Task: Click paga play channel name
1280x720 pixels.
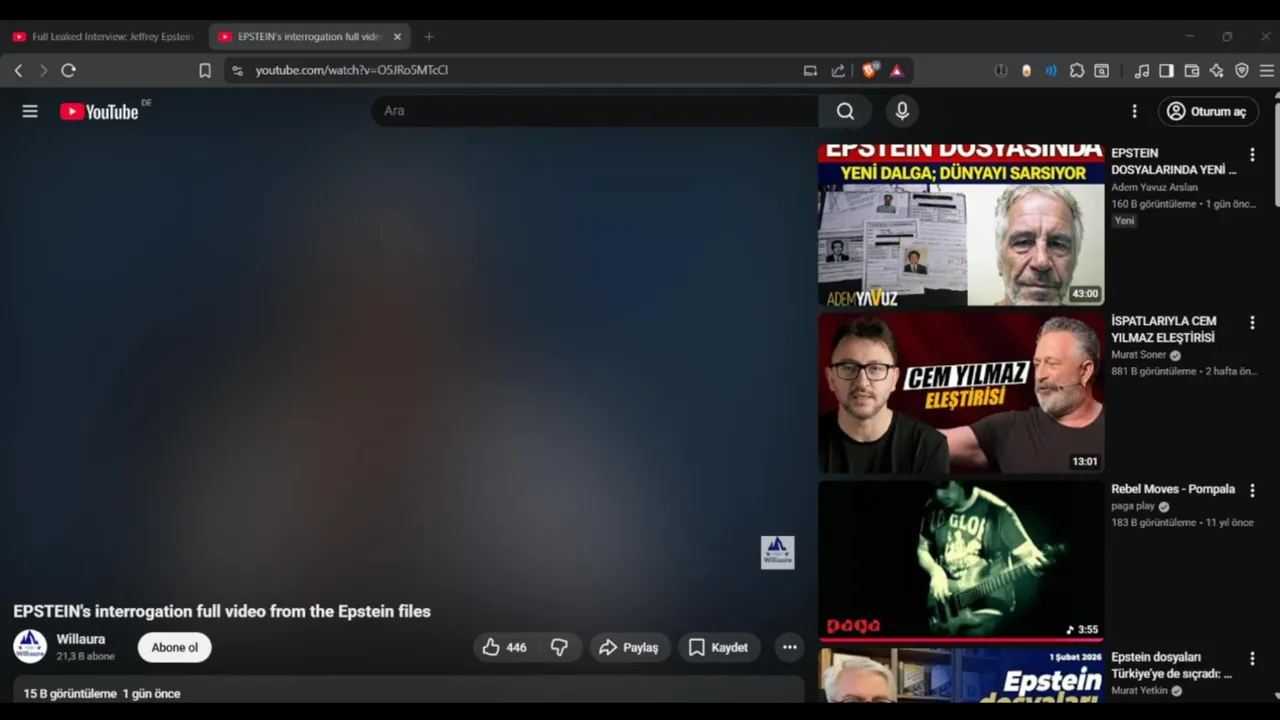Action: [x=1133, y=506]
